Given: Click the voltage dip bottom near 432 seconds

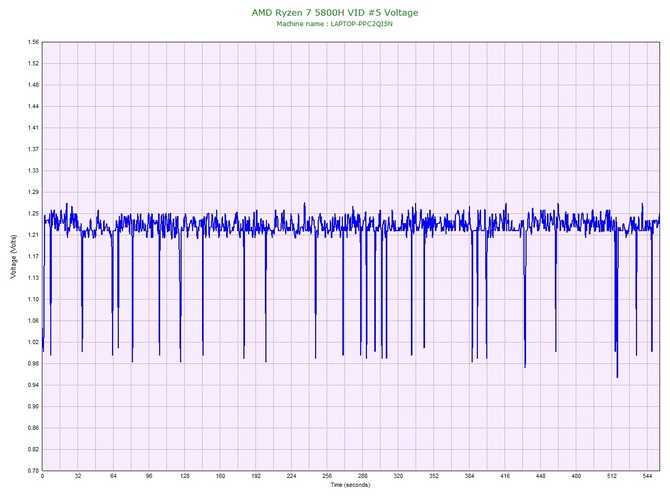Looking at the screenshot, I should 525,367.
